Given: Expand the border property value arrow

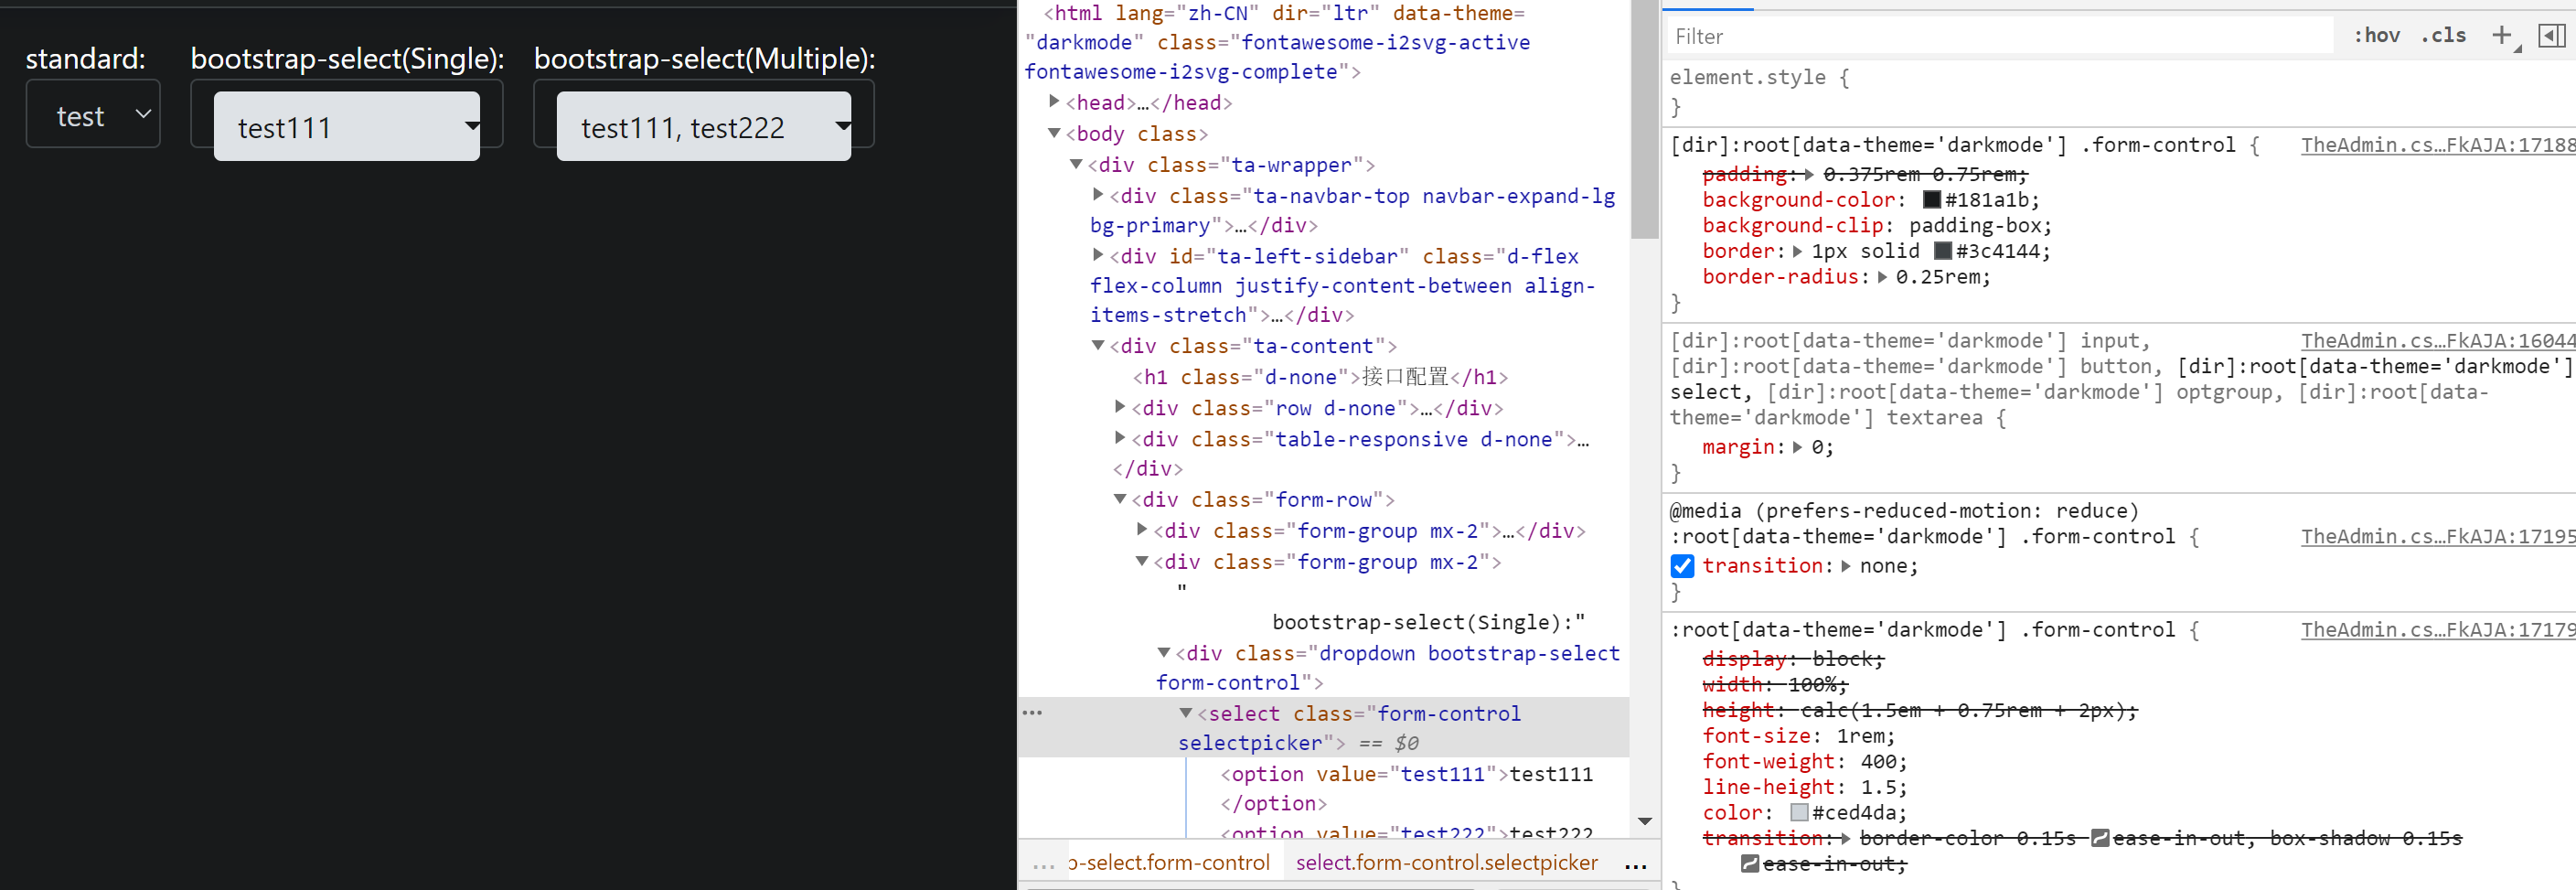Looking at the screenshot, I should pos(1797,251).
